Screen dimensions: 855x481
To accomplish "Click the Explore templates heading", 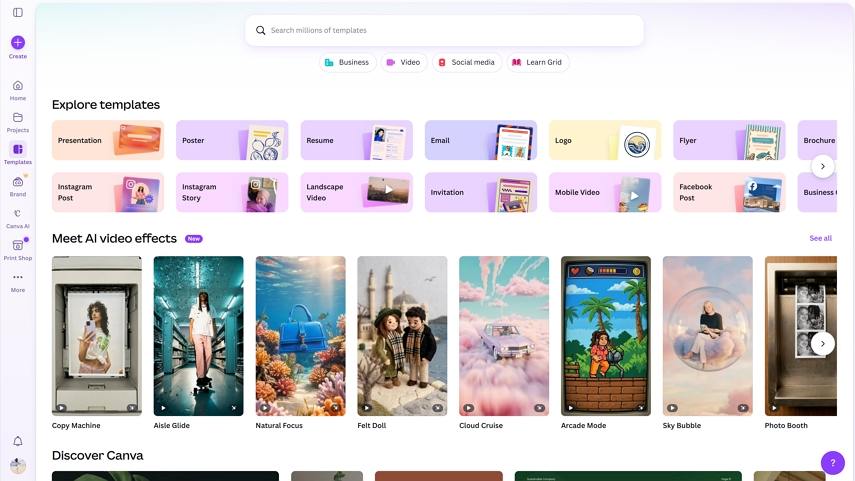I will click(x=106, y=105).
